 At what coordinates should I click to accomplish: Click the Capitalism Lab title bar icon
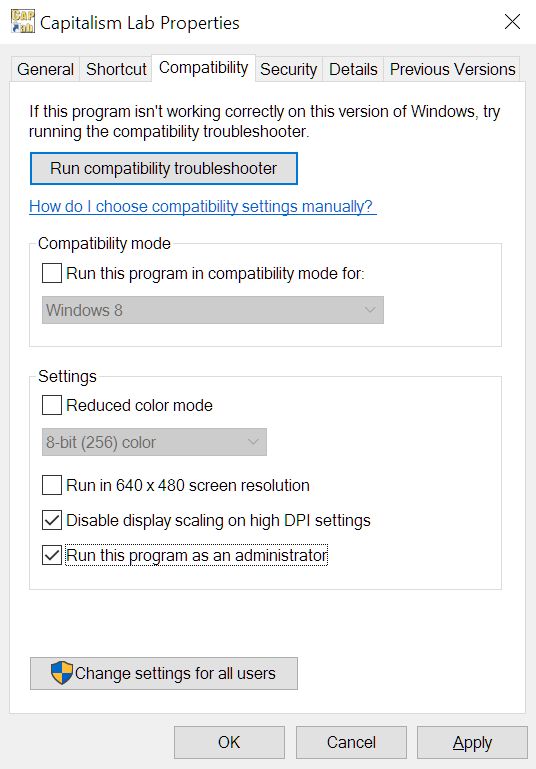pos(23,22)
